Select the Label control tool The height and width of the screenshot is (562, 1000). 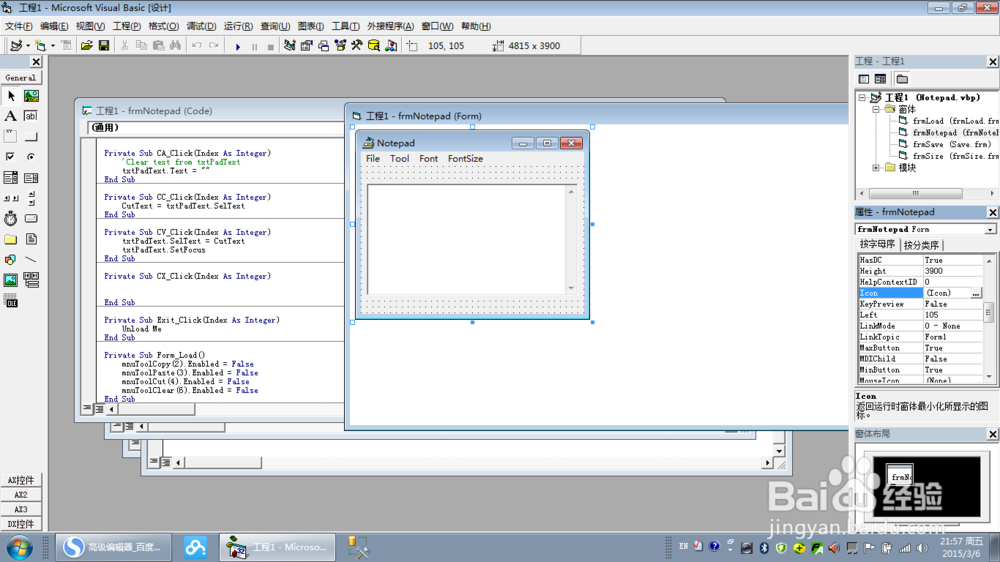pyautogui.click(x=11, y=116)
